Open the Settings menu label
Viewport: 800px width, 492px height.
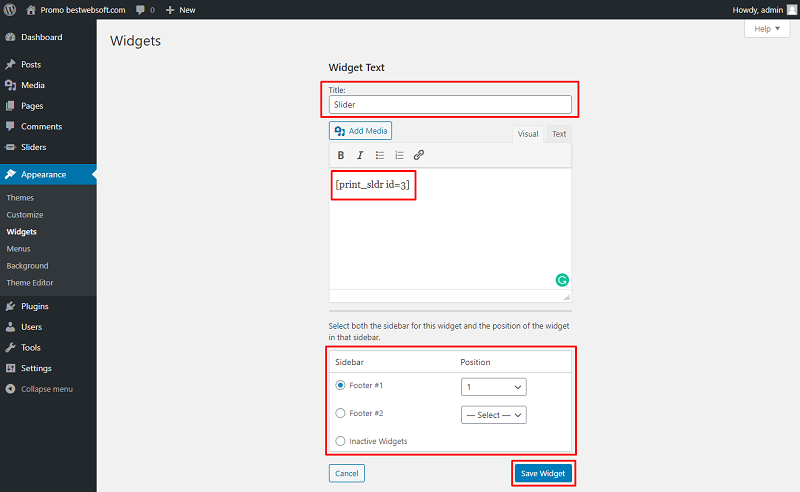click(x=36, y=368)
